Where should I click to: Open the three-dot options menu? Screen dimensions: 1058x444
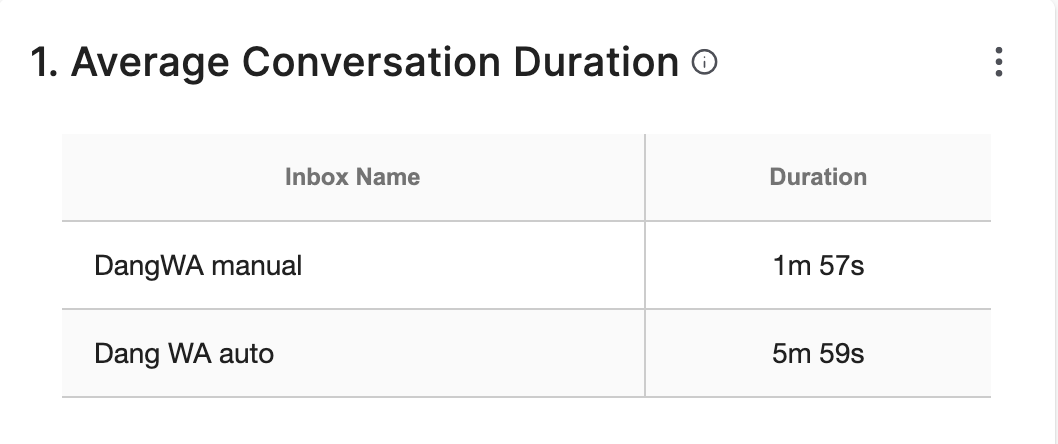(x=999, y=62)
